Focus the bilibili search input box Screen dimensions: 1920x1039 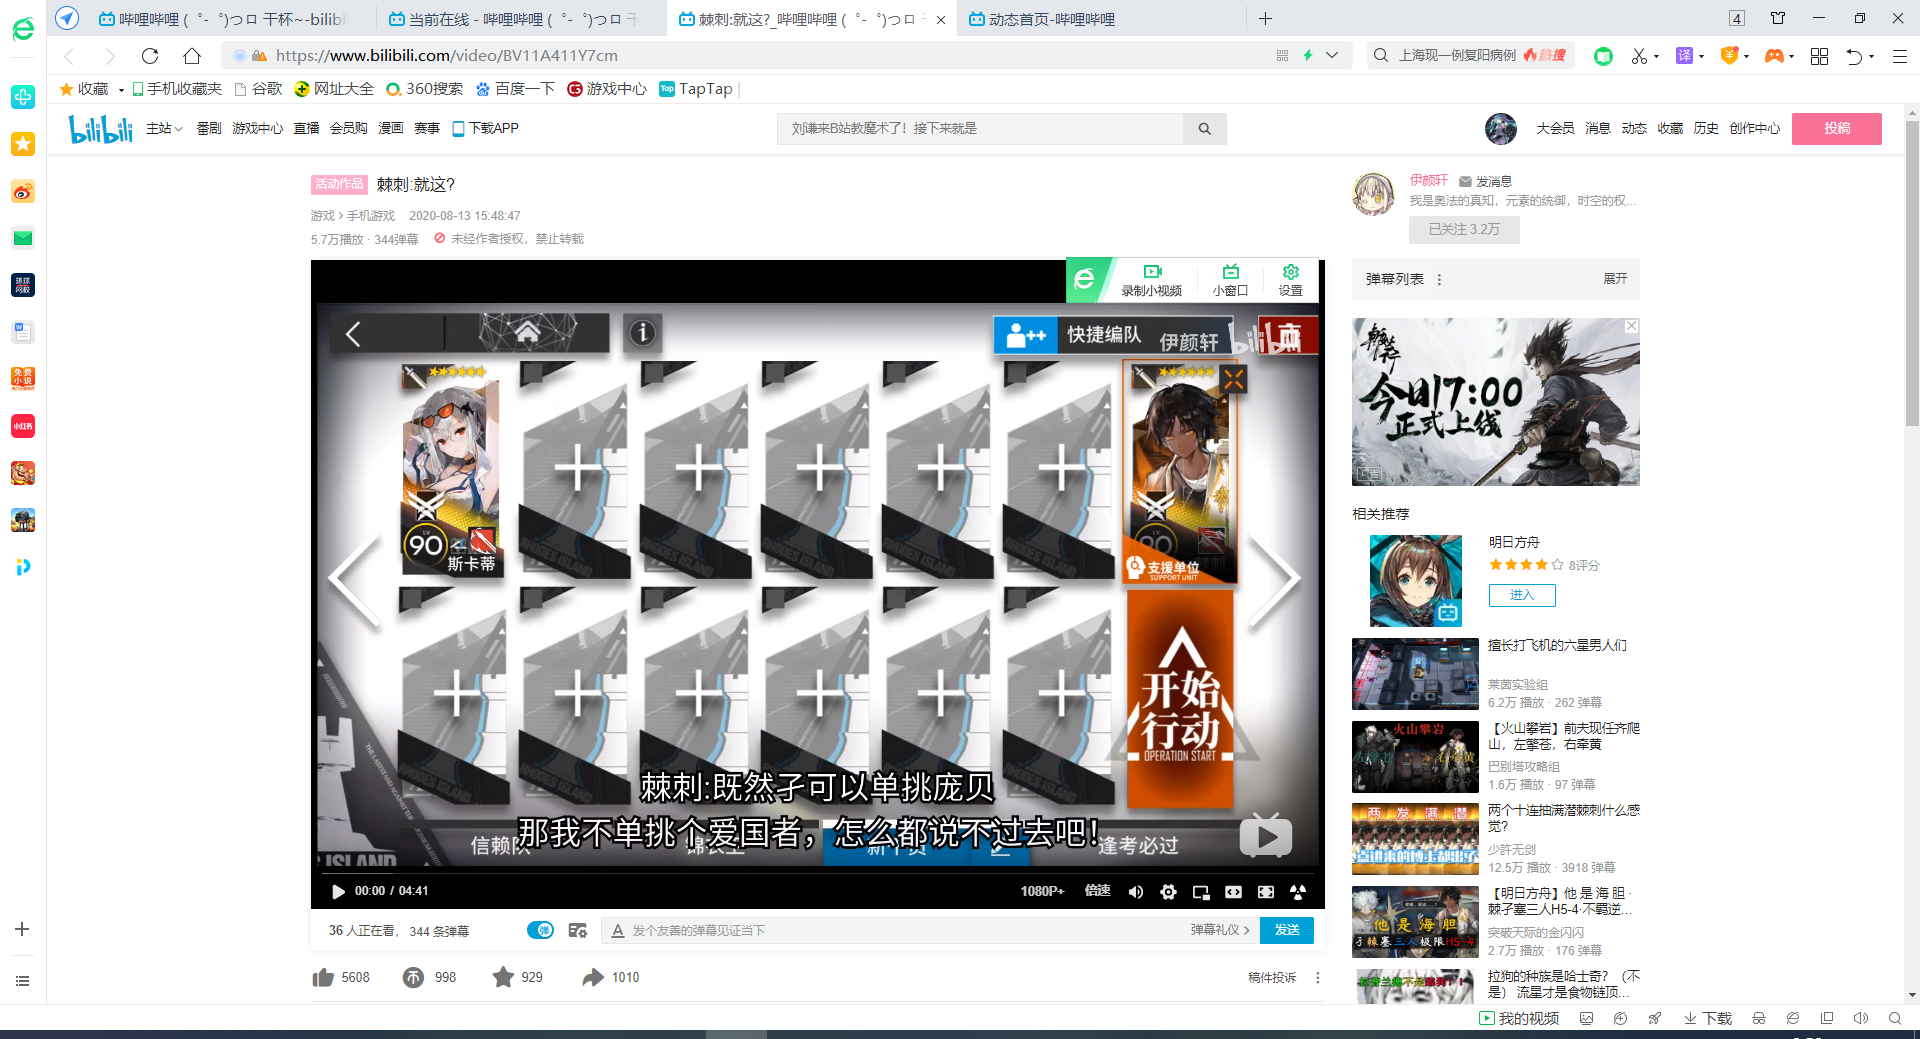point(980,129)
